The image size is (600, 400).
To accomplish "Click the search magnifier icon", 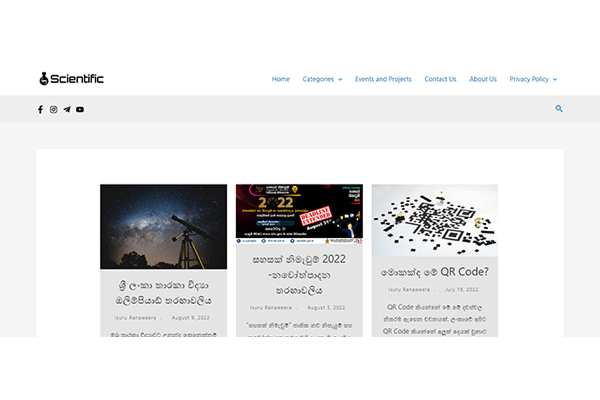I will click(559, 109).
